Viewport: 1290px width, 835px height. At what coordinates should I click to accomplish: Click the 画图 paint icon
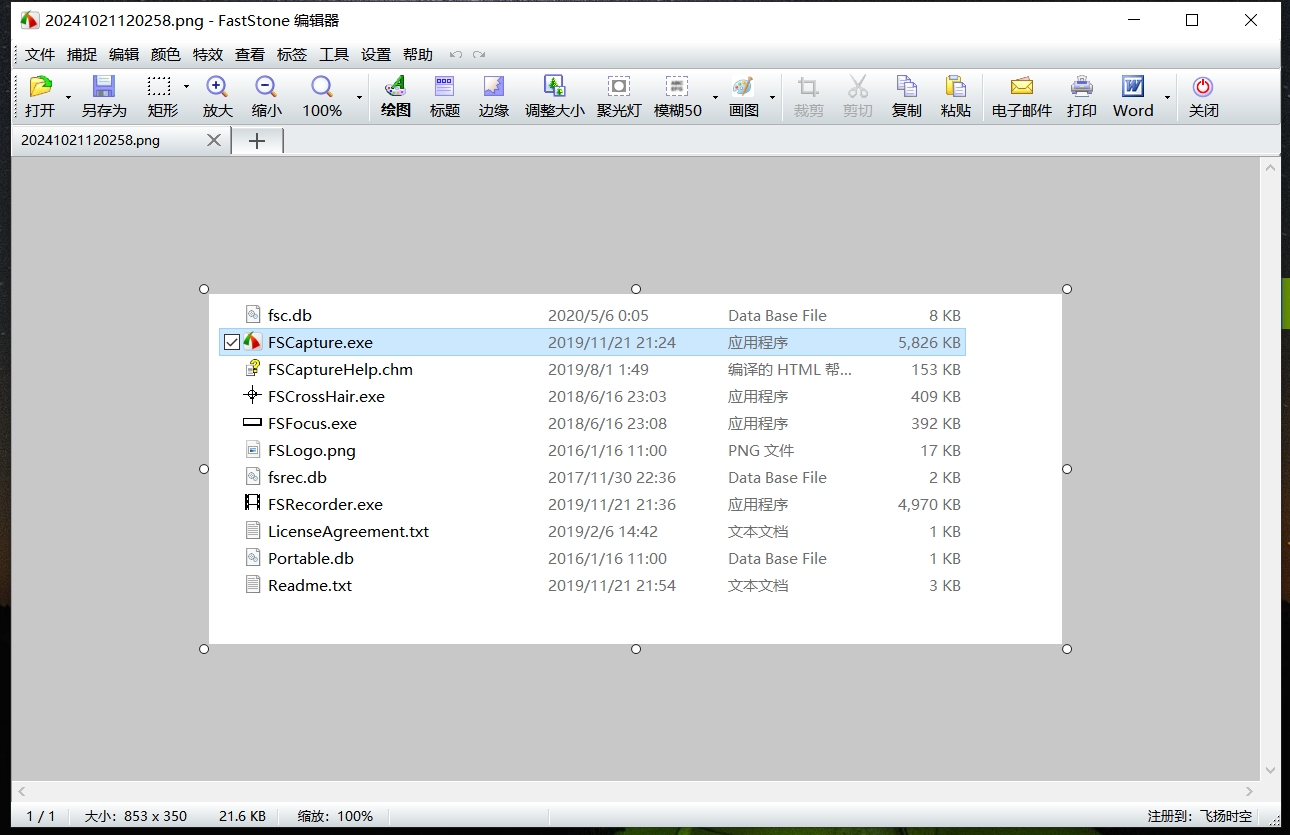(743, 87)
